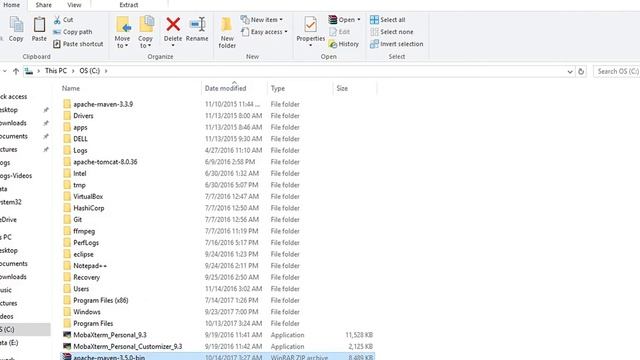Select the apache-tomcat-8.0.36 folder

pyautogui.click(x=218, y=162)
